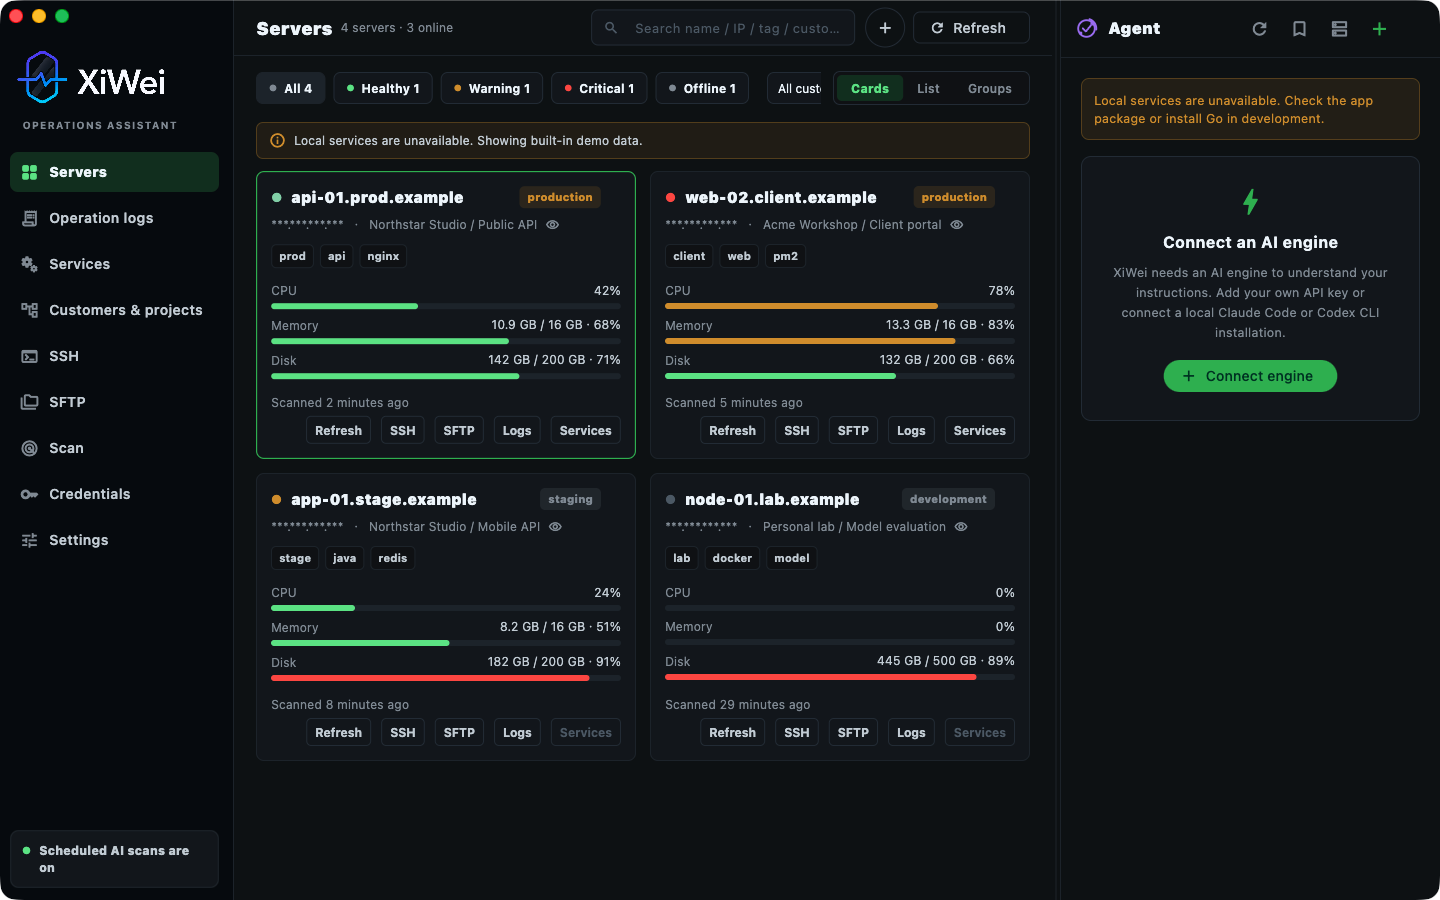
Task: Click the add server plus button
Action: 885,28
